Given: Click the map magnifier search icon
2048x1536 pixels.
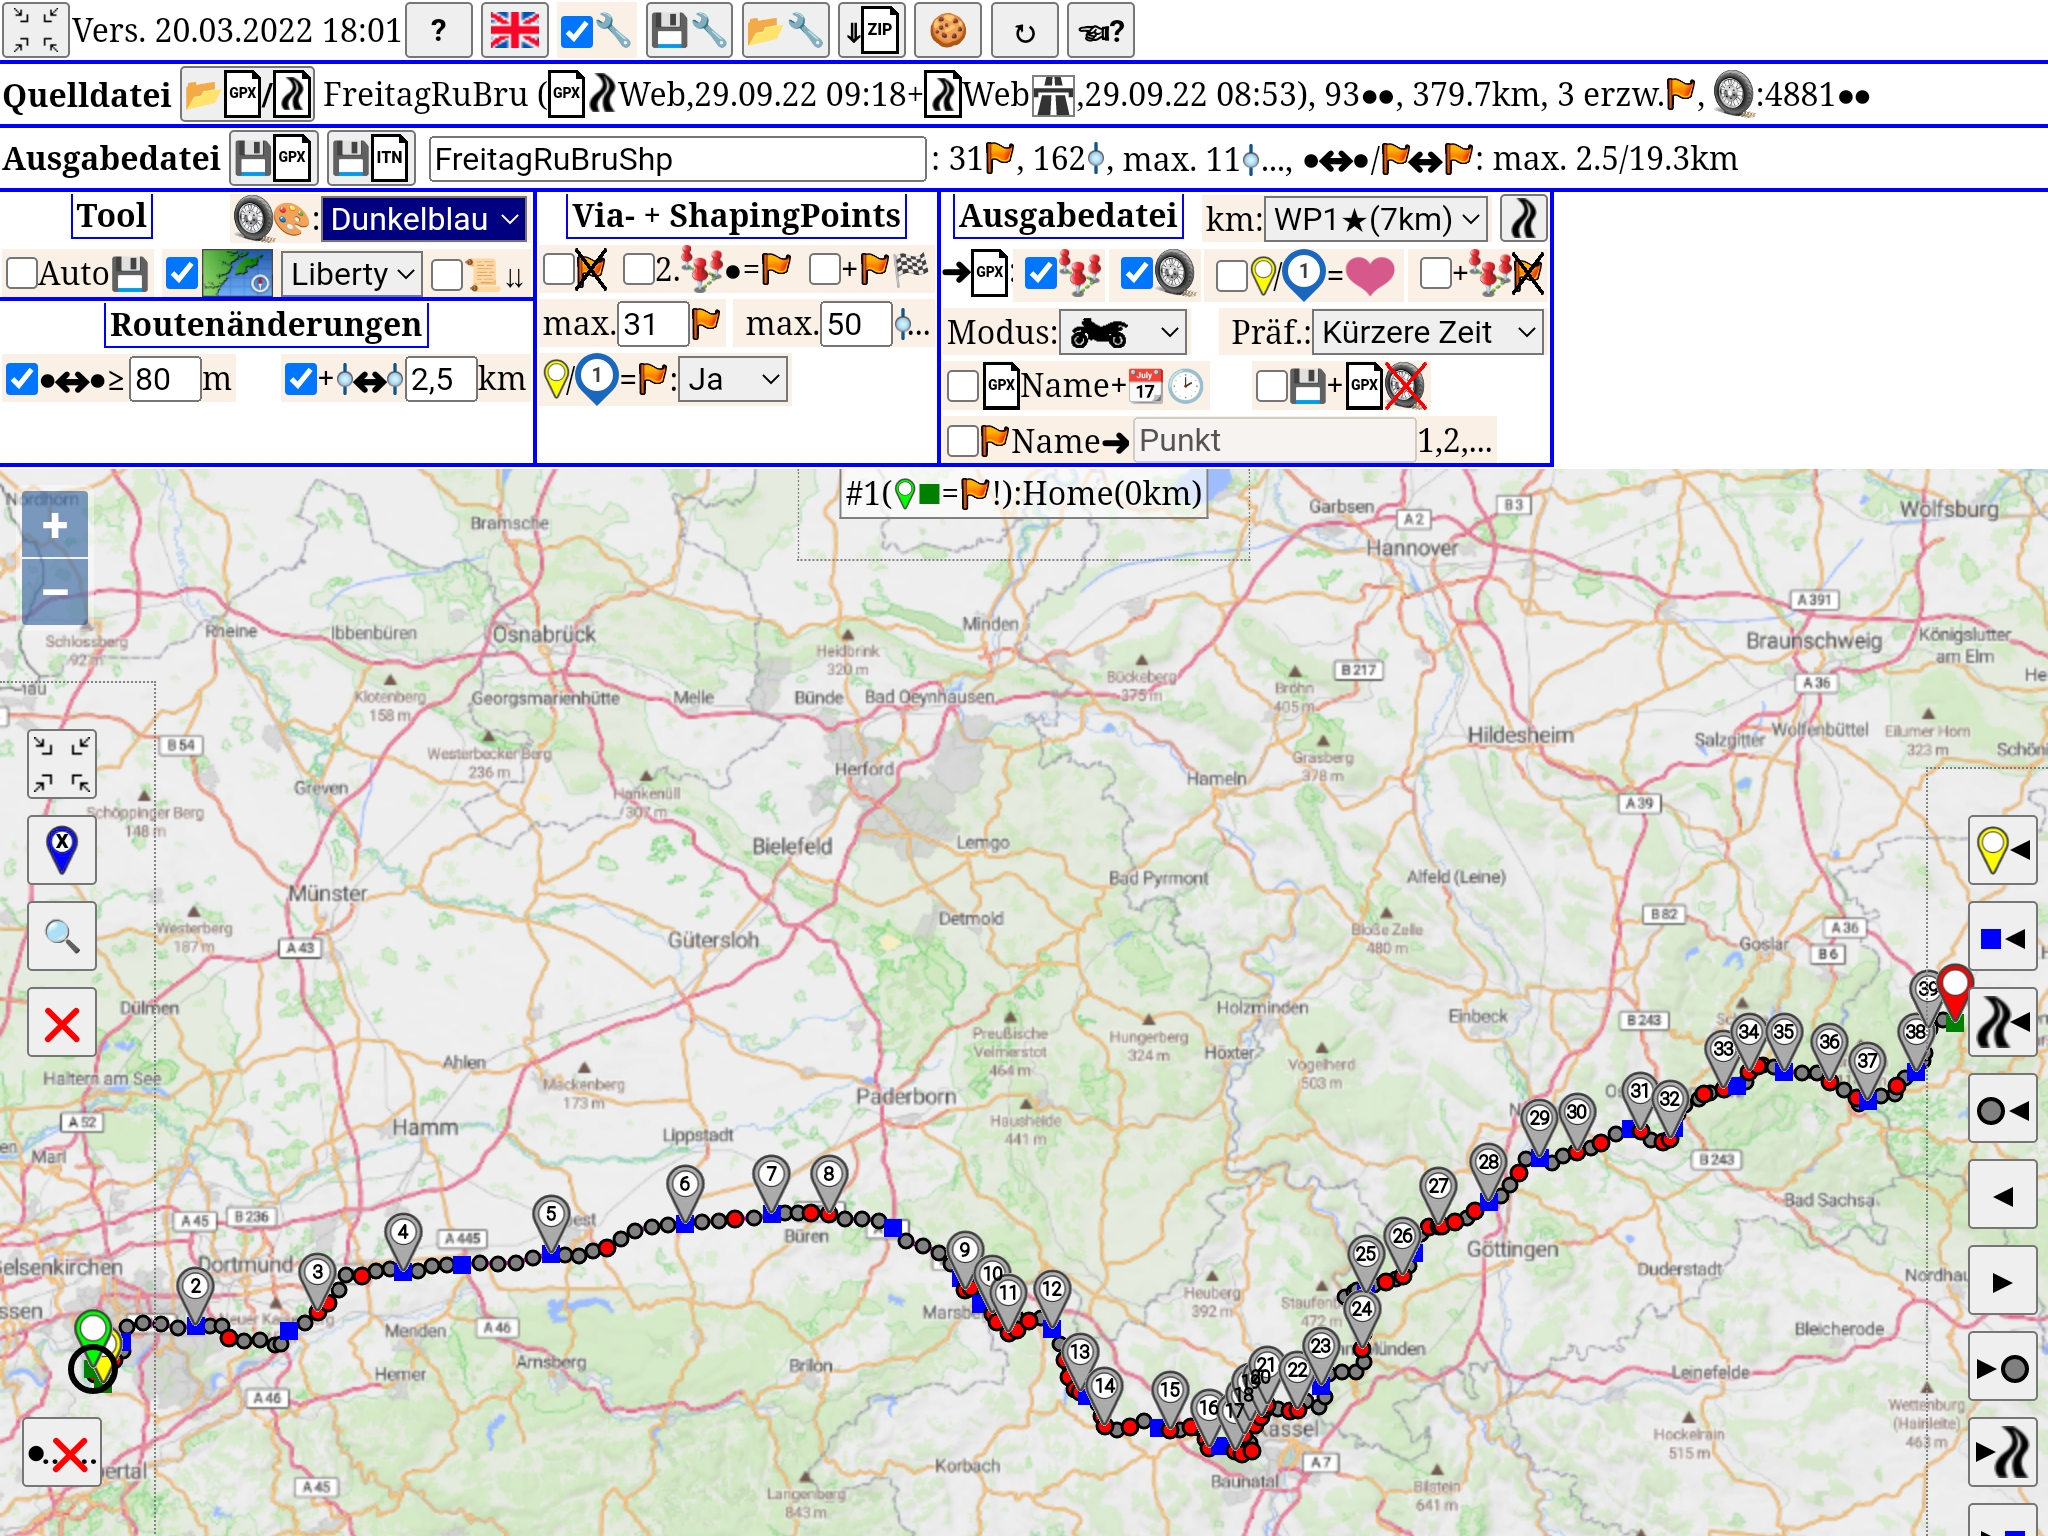Looking at the screenshot, I should point(62,936).
